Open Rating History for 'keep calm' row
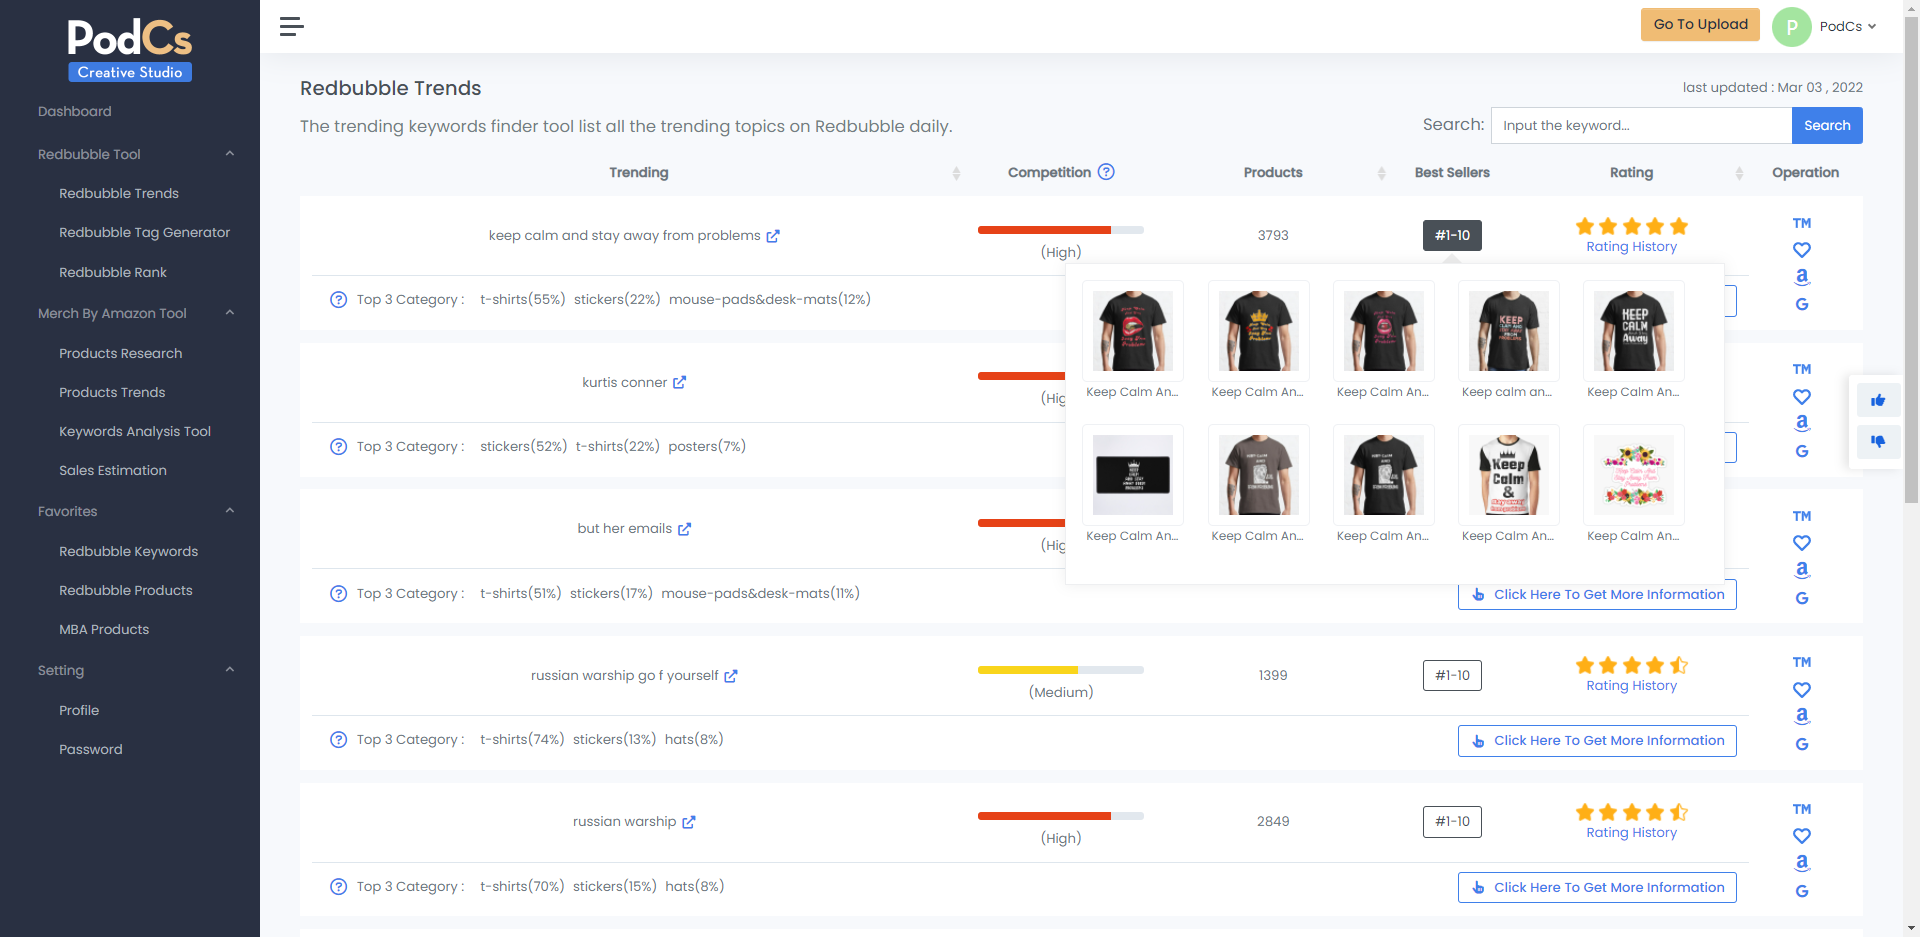The height and width of the screenshot is (937, 1920). pos(1631,247)
